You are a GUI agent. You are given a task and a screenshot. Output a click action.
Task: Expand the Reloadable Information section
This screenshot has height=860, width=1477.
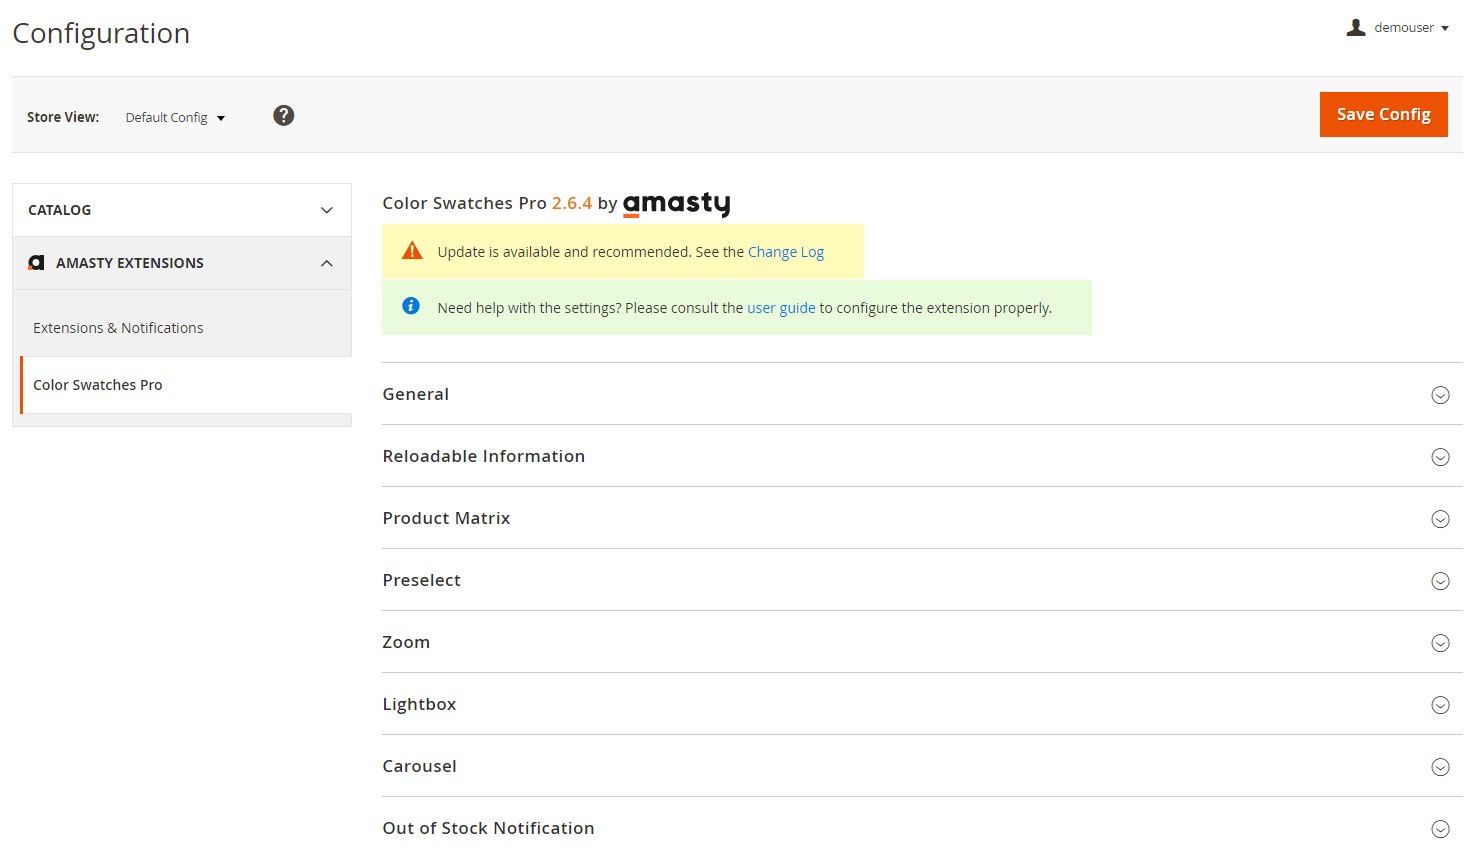(484, 456)
